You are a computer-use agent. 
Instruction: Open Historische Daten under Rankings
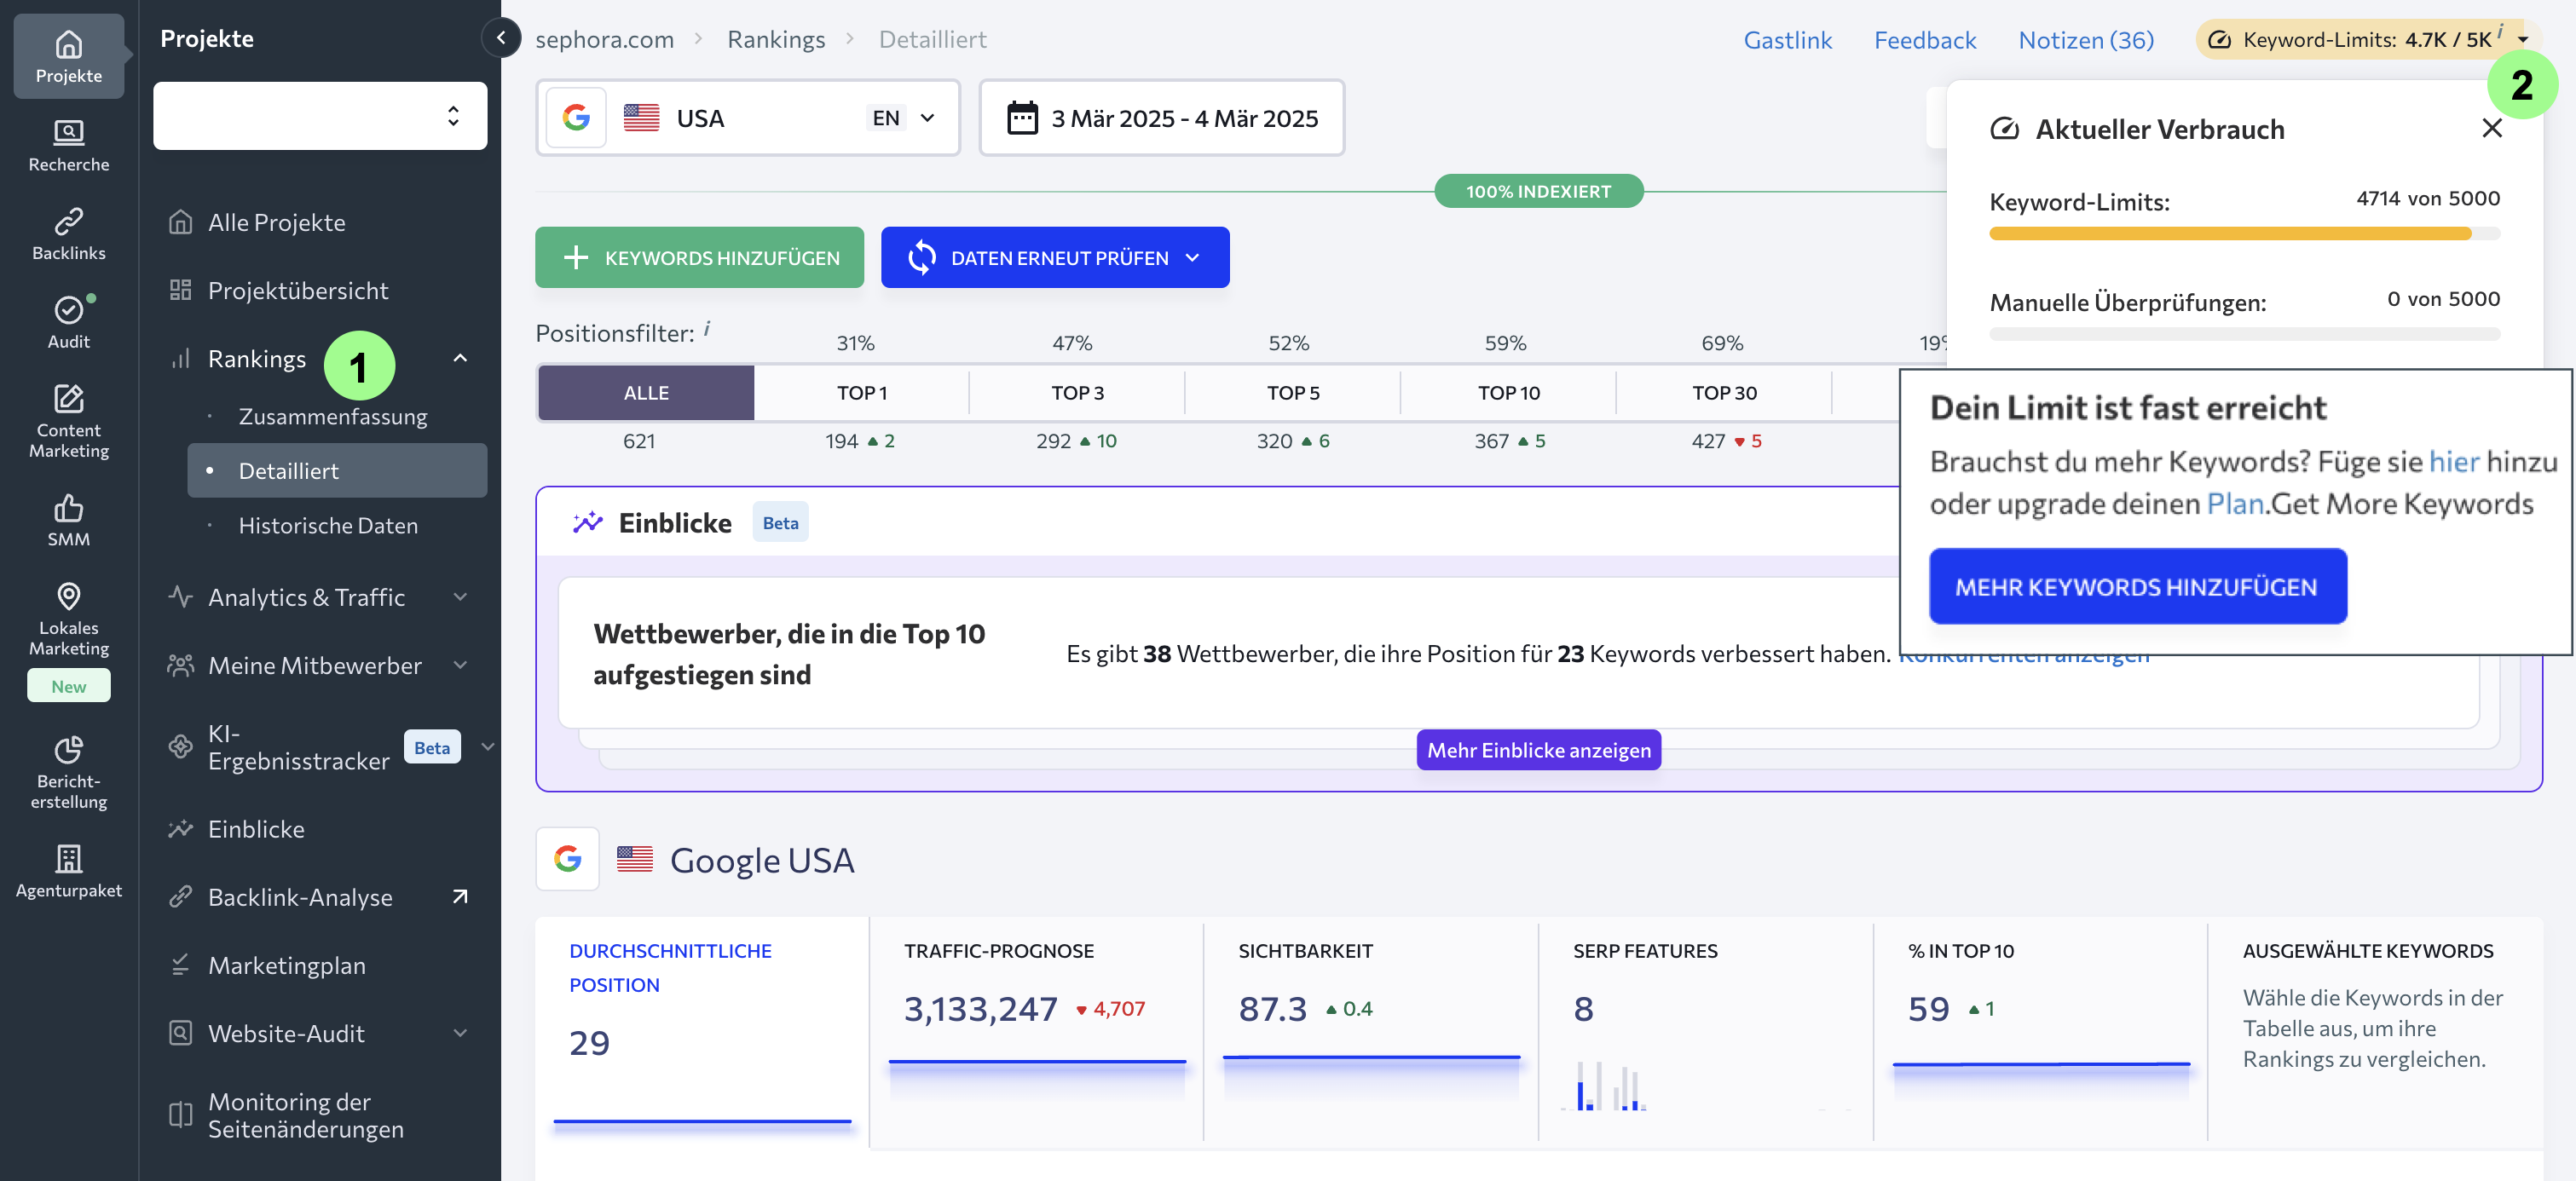pos(328,524)
